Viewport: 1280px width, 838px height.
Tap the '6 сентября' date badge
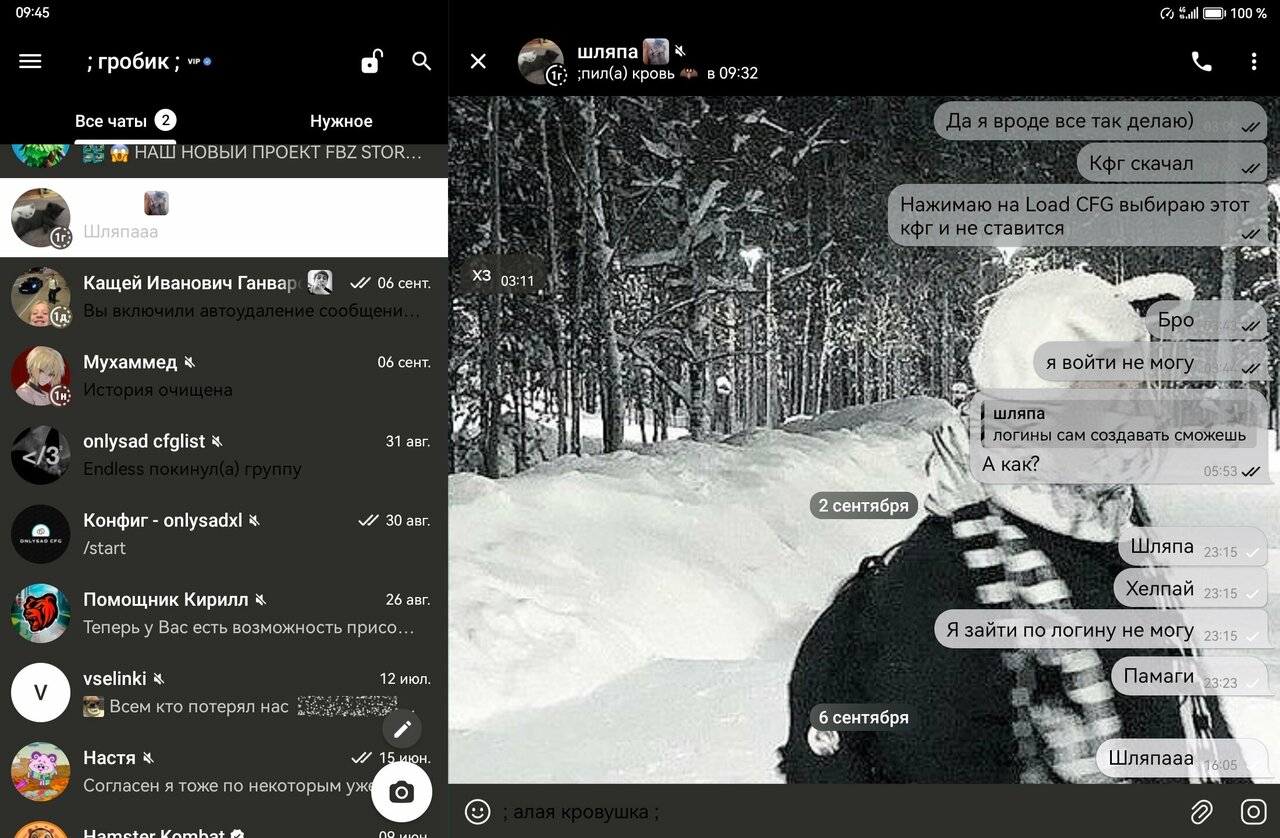[864, 717]
